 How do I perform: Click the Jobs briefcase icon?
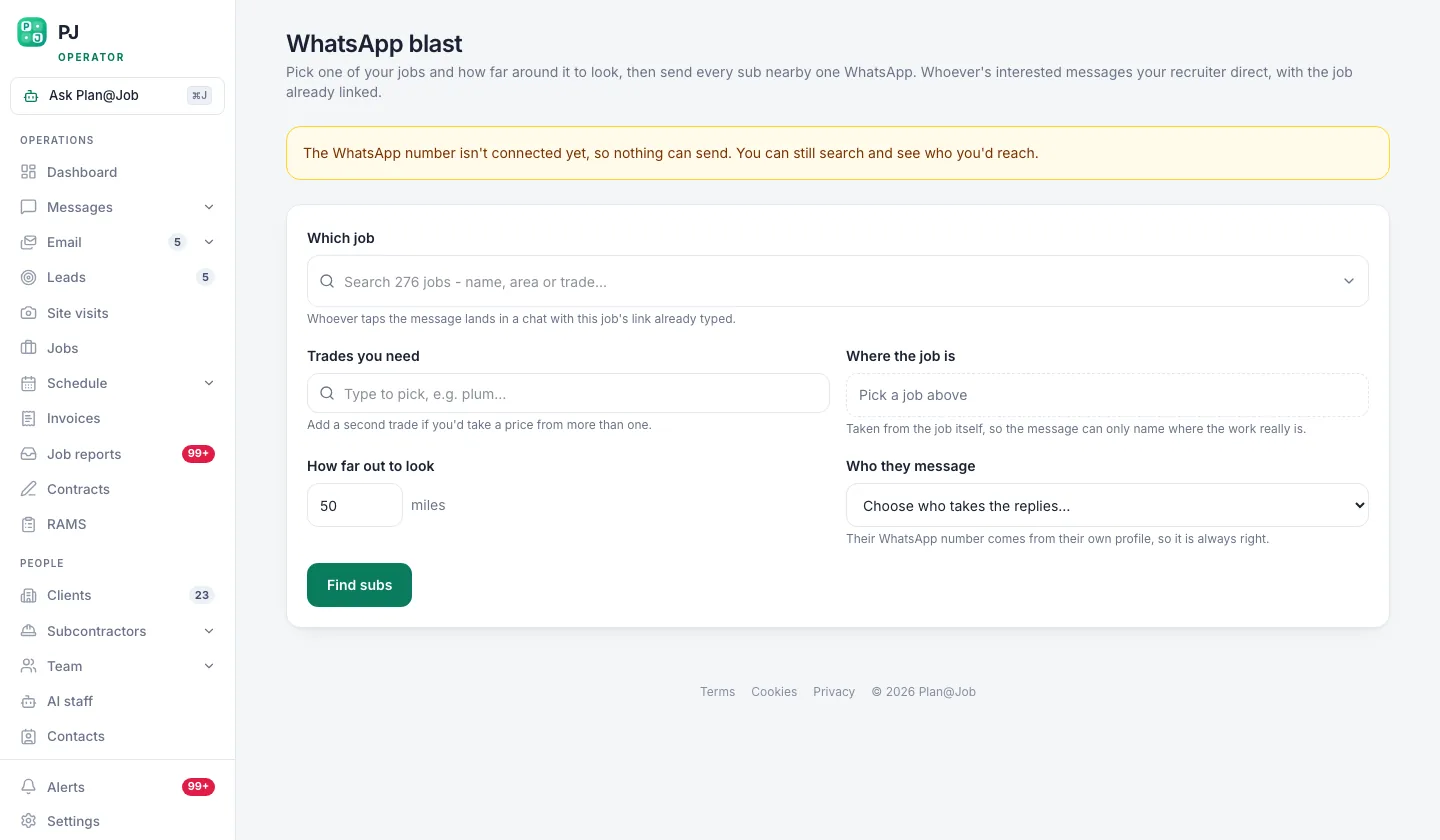coord(28,348)
